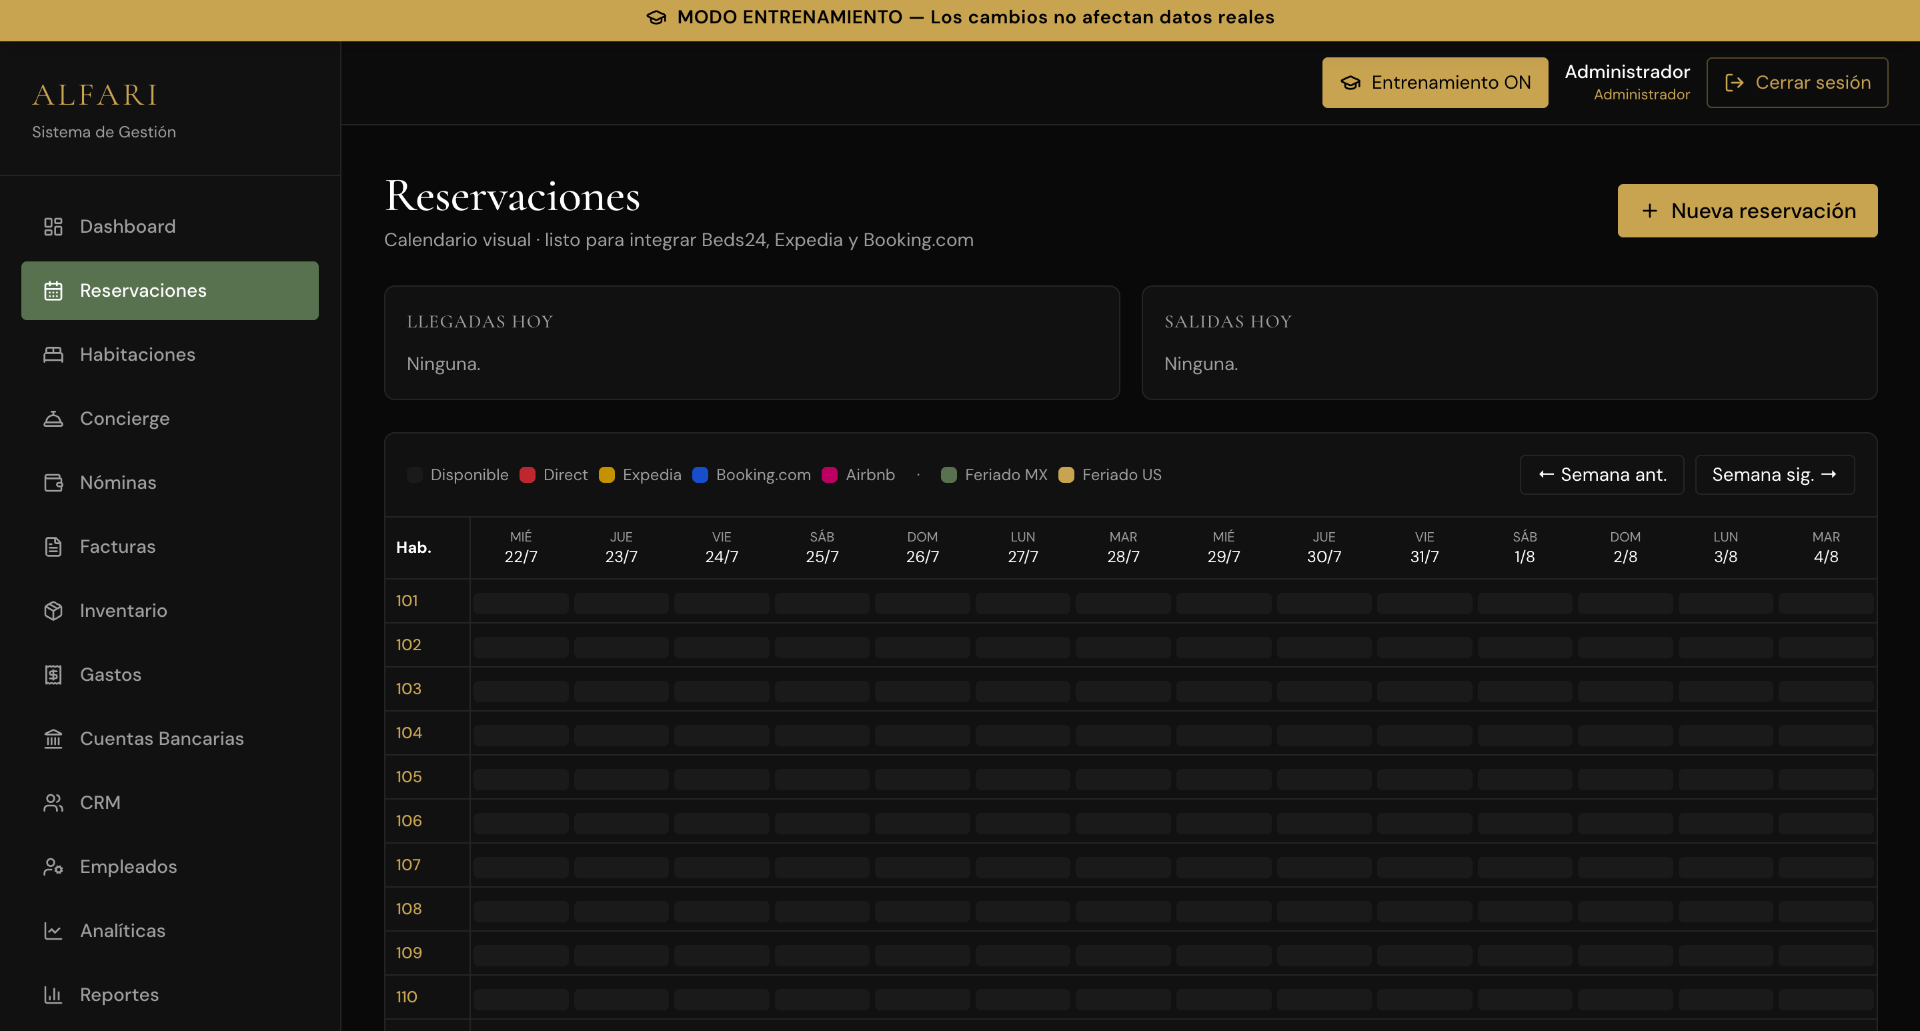The height and width of the screenshot is (1031, 1920).
Task: Open Habitaciones in the sidebar
Action: (x=170, y=355)
